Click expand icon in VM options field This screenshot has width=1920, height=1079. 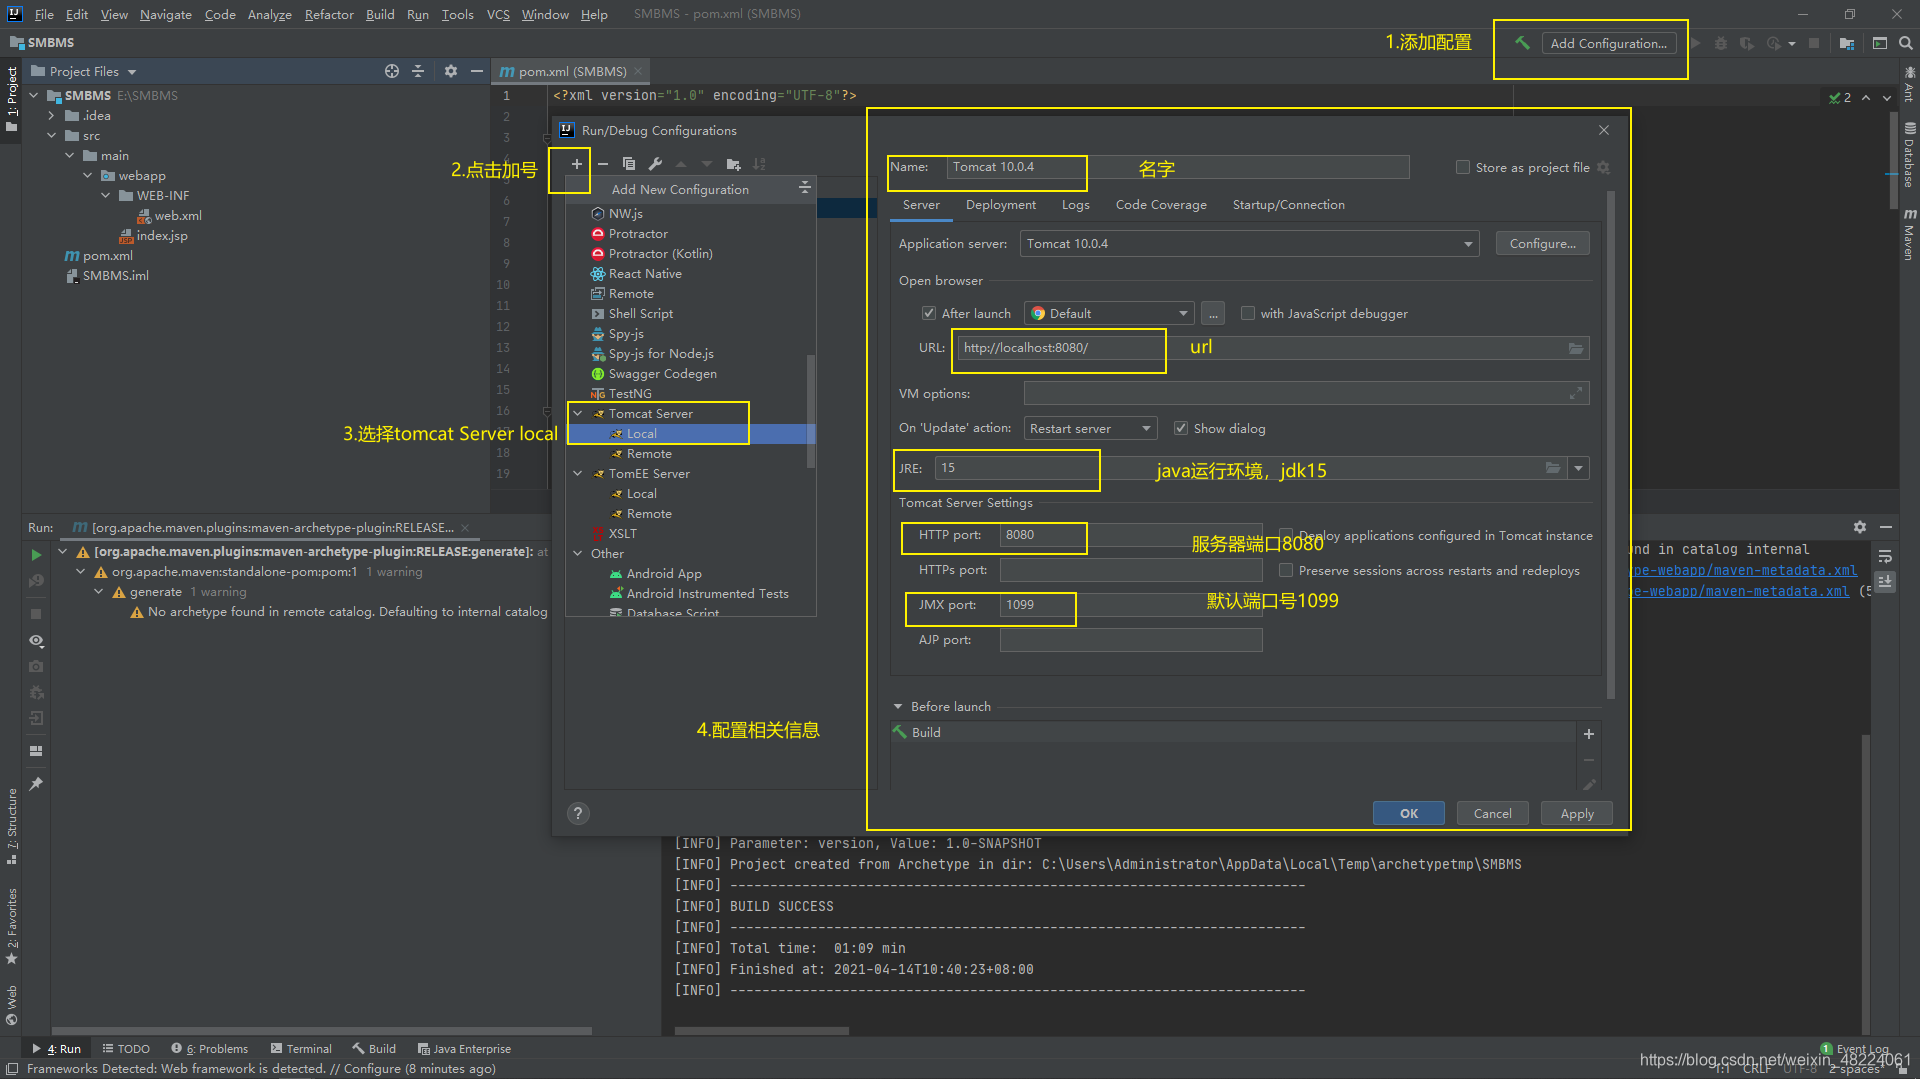coord(1576,394)
